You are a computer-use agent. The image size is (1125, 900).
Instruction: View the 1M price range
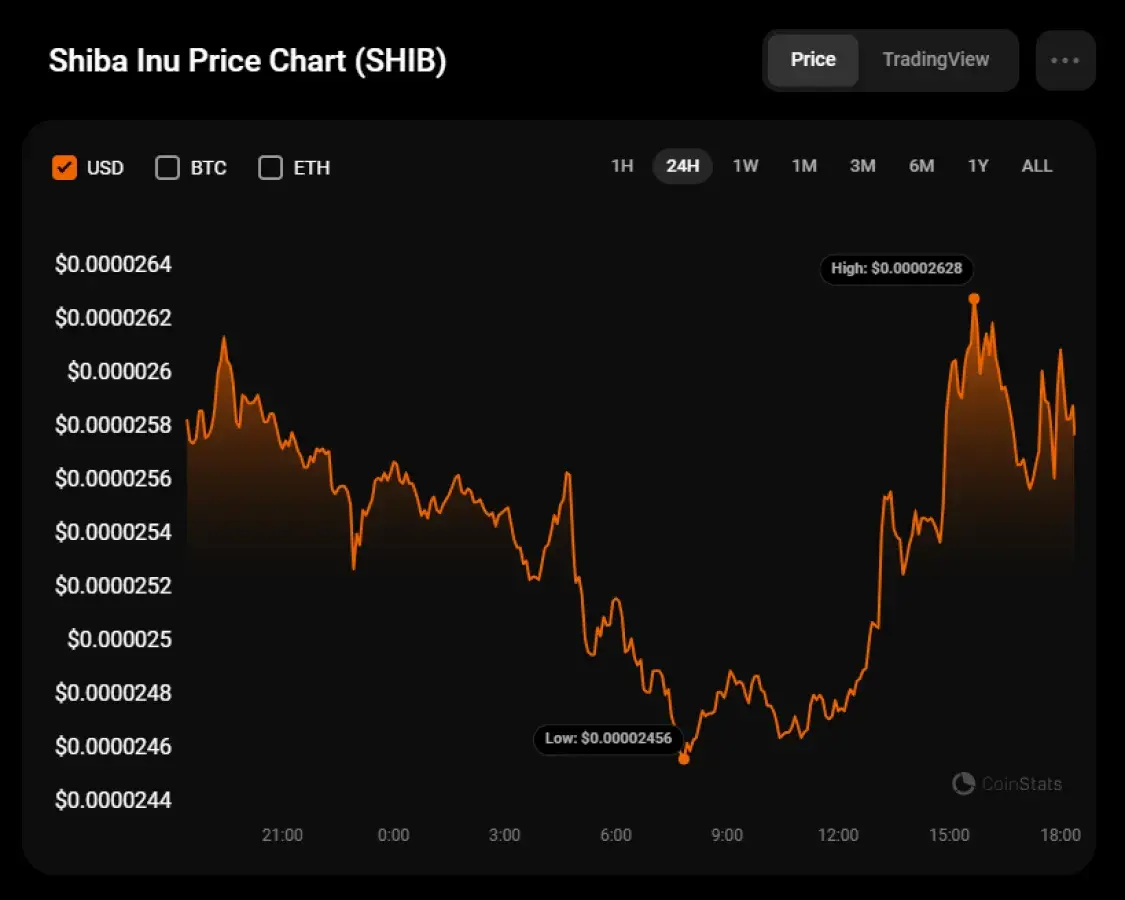pos(804,166)
